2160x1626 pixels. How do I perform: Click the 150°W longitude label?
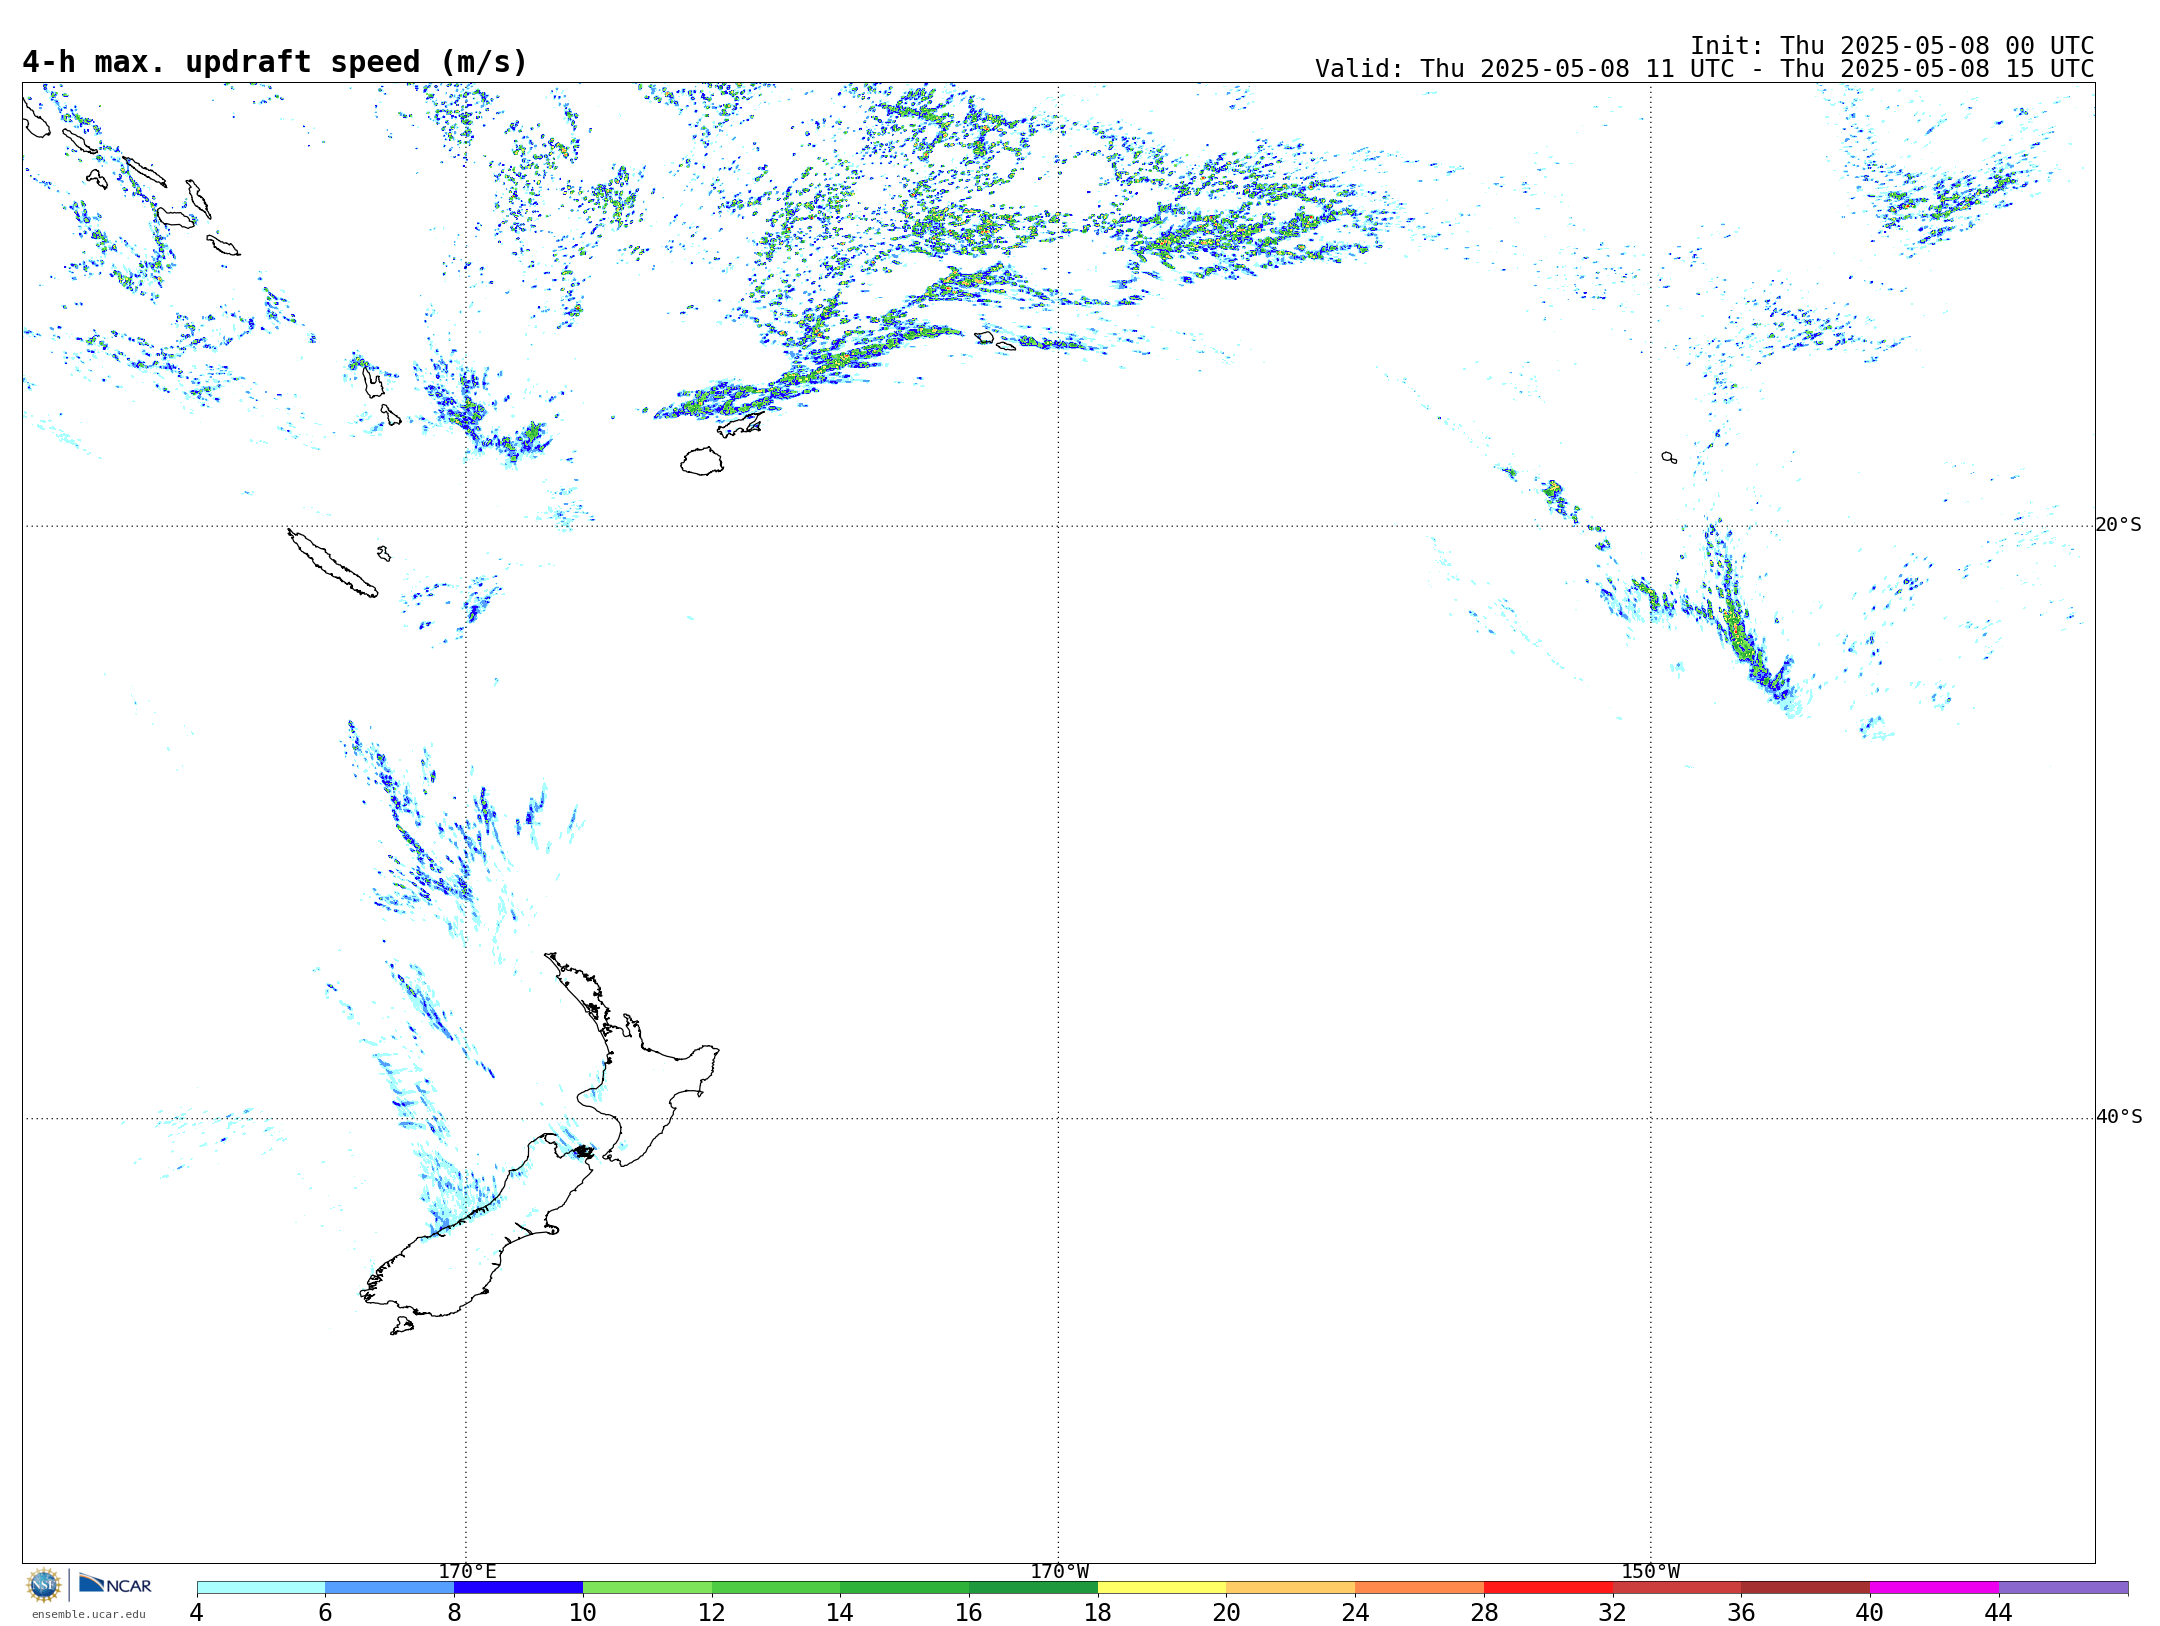pos(1650,1571)
